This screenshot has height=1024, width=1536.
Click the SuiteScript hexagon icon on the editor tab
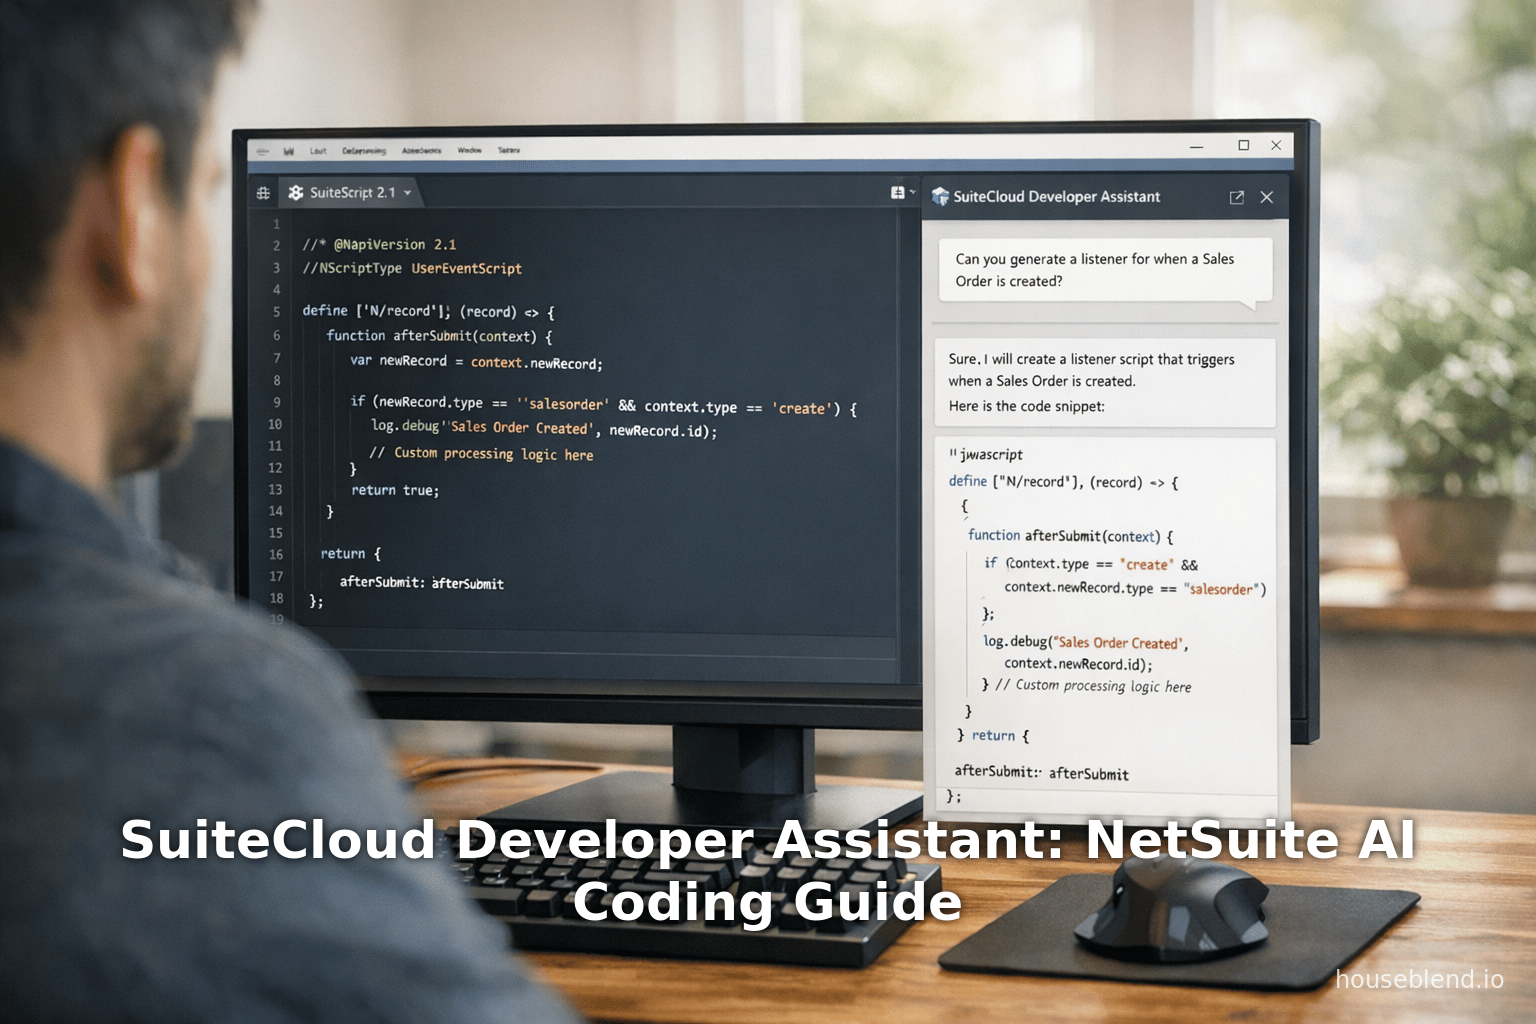pos(295,192)
